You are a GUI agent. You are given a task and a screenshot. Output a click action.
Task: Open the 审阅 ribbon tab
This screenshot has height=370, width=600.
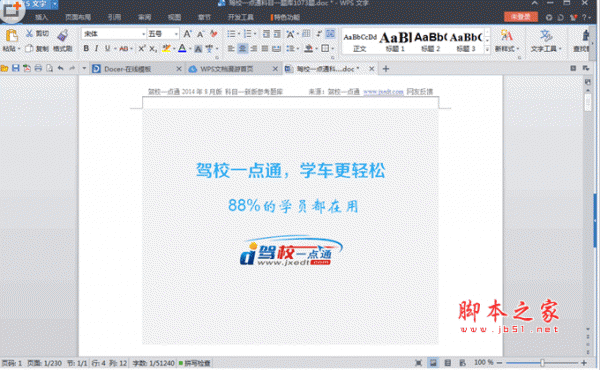(144, 17)
